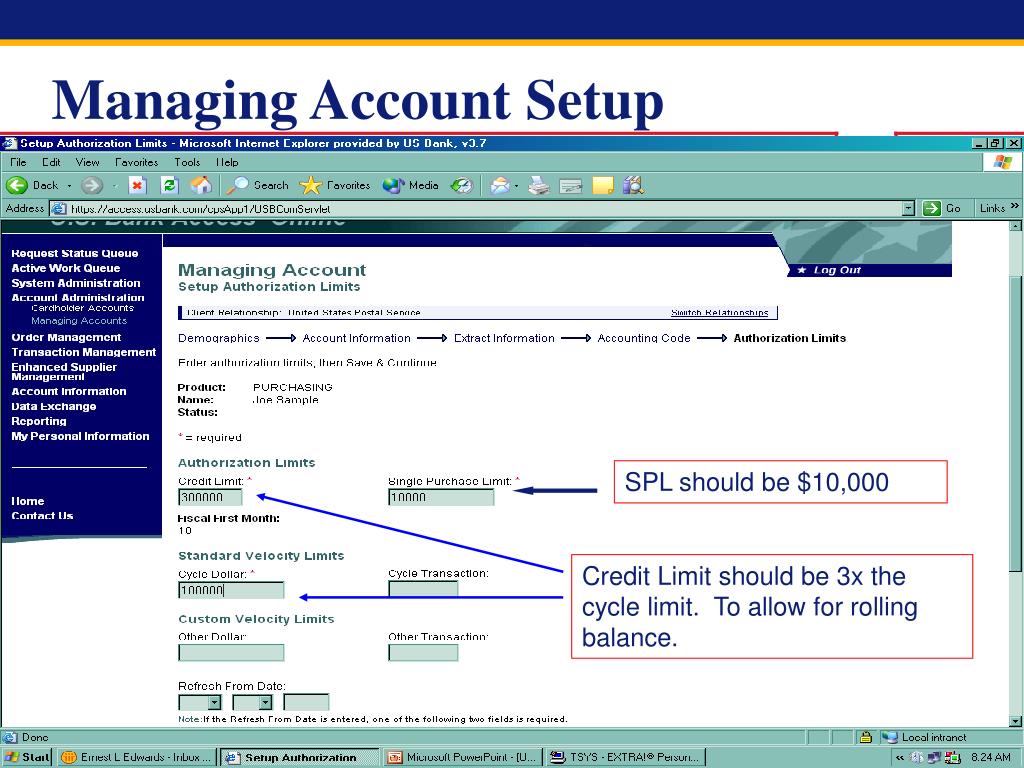Click the Other Dollar input field
Screen dimensions: 1024x768
[231, 652]
